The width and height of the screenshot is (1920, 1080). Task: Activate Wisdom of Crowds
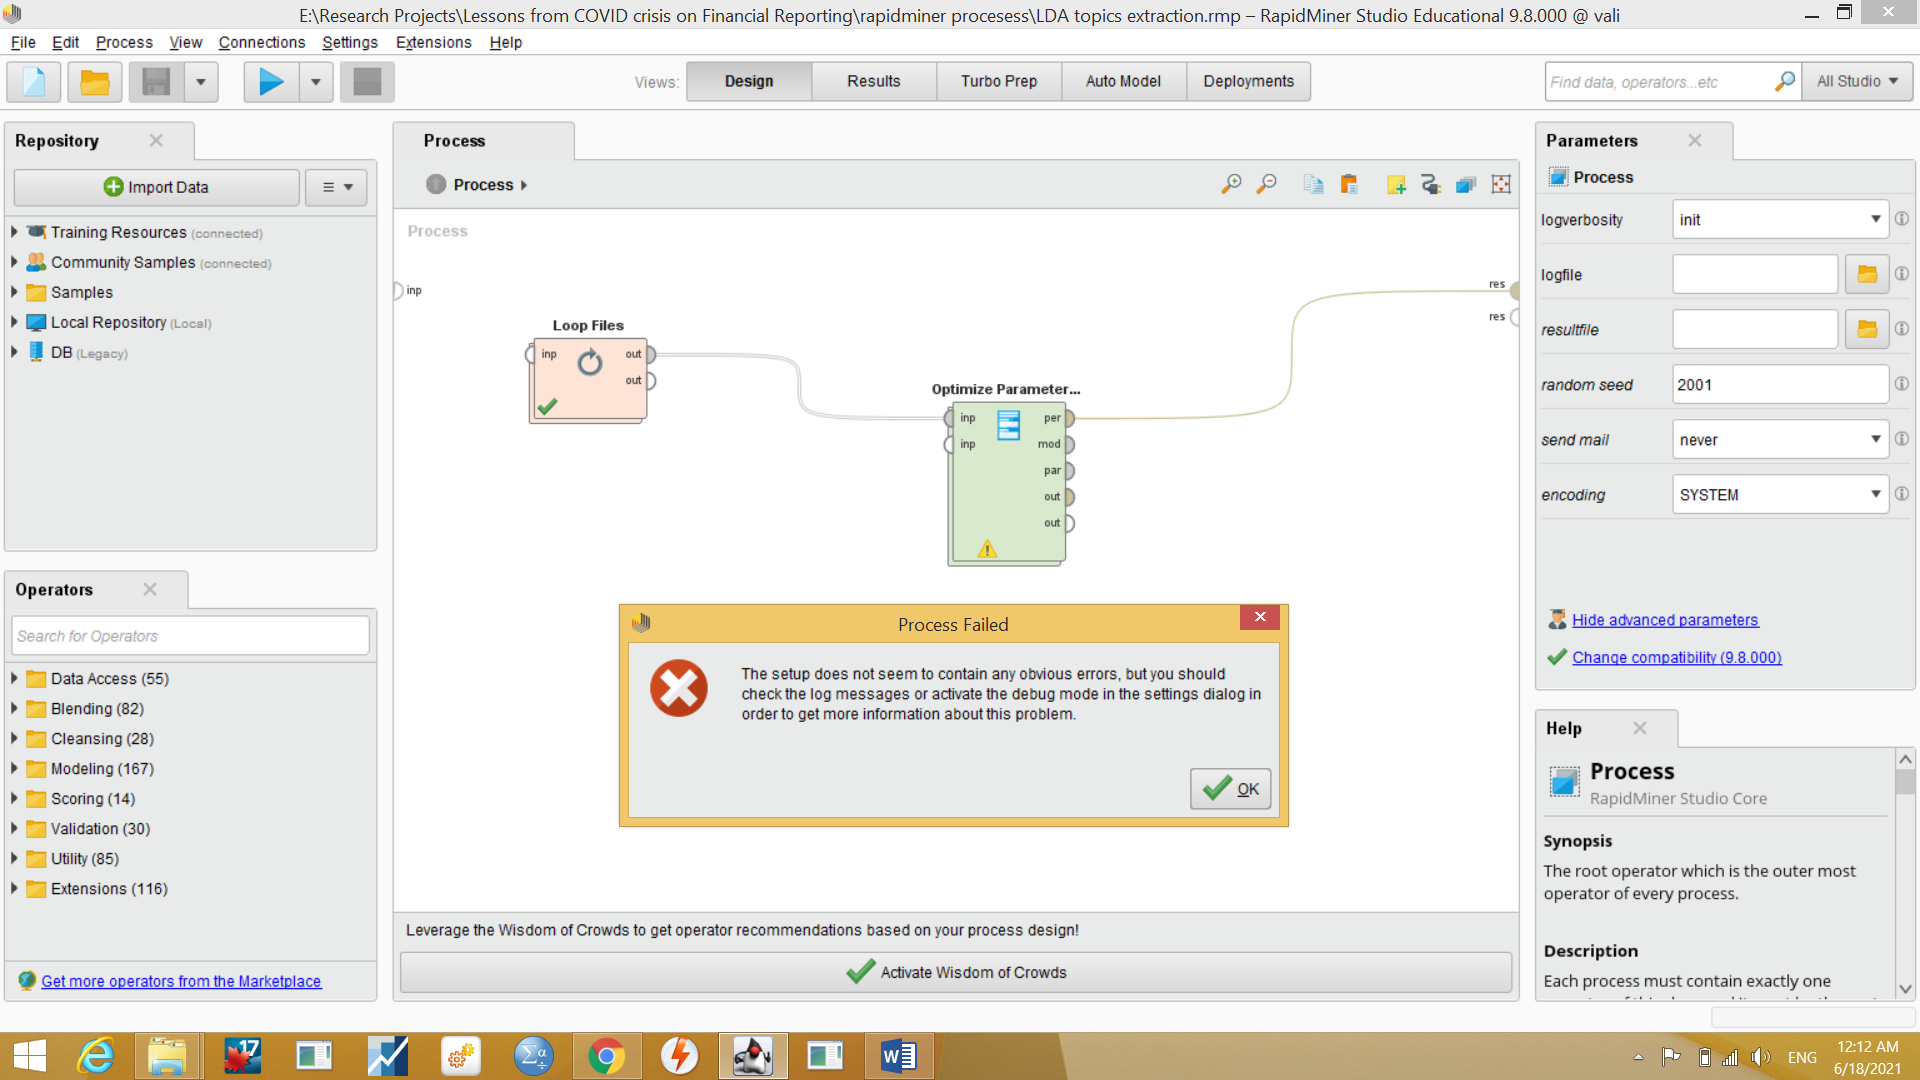(x=955, y=972)
